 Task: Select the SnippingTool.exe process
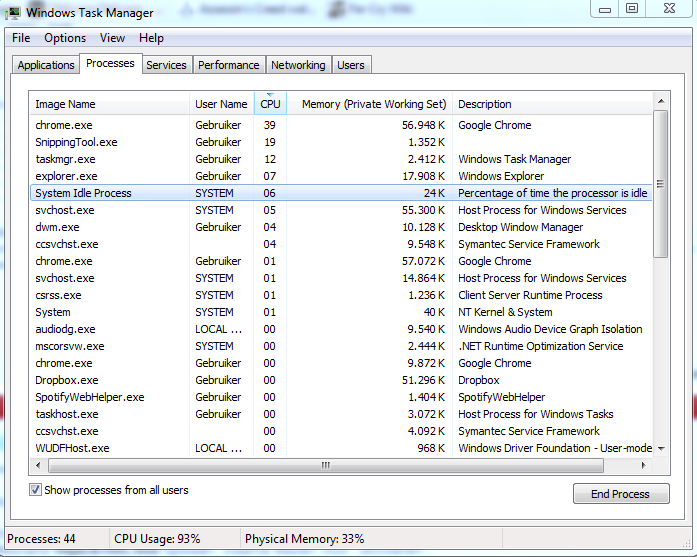pyautogui.click(x=341, y=142)
